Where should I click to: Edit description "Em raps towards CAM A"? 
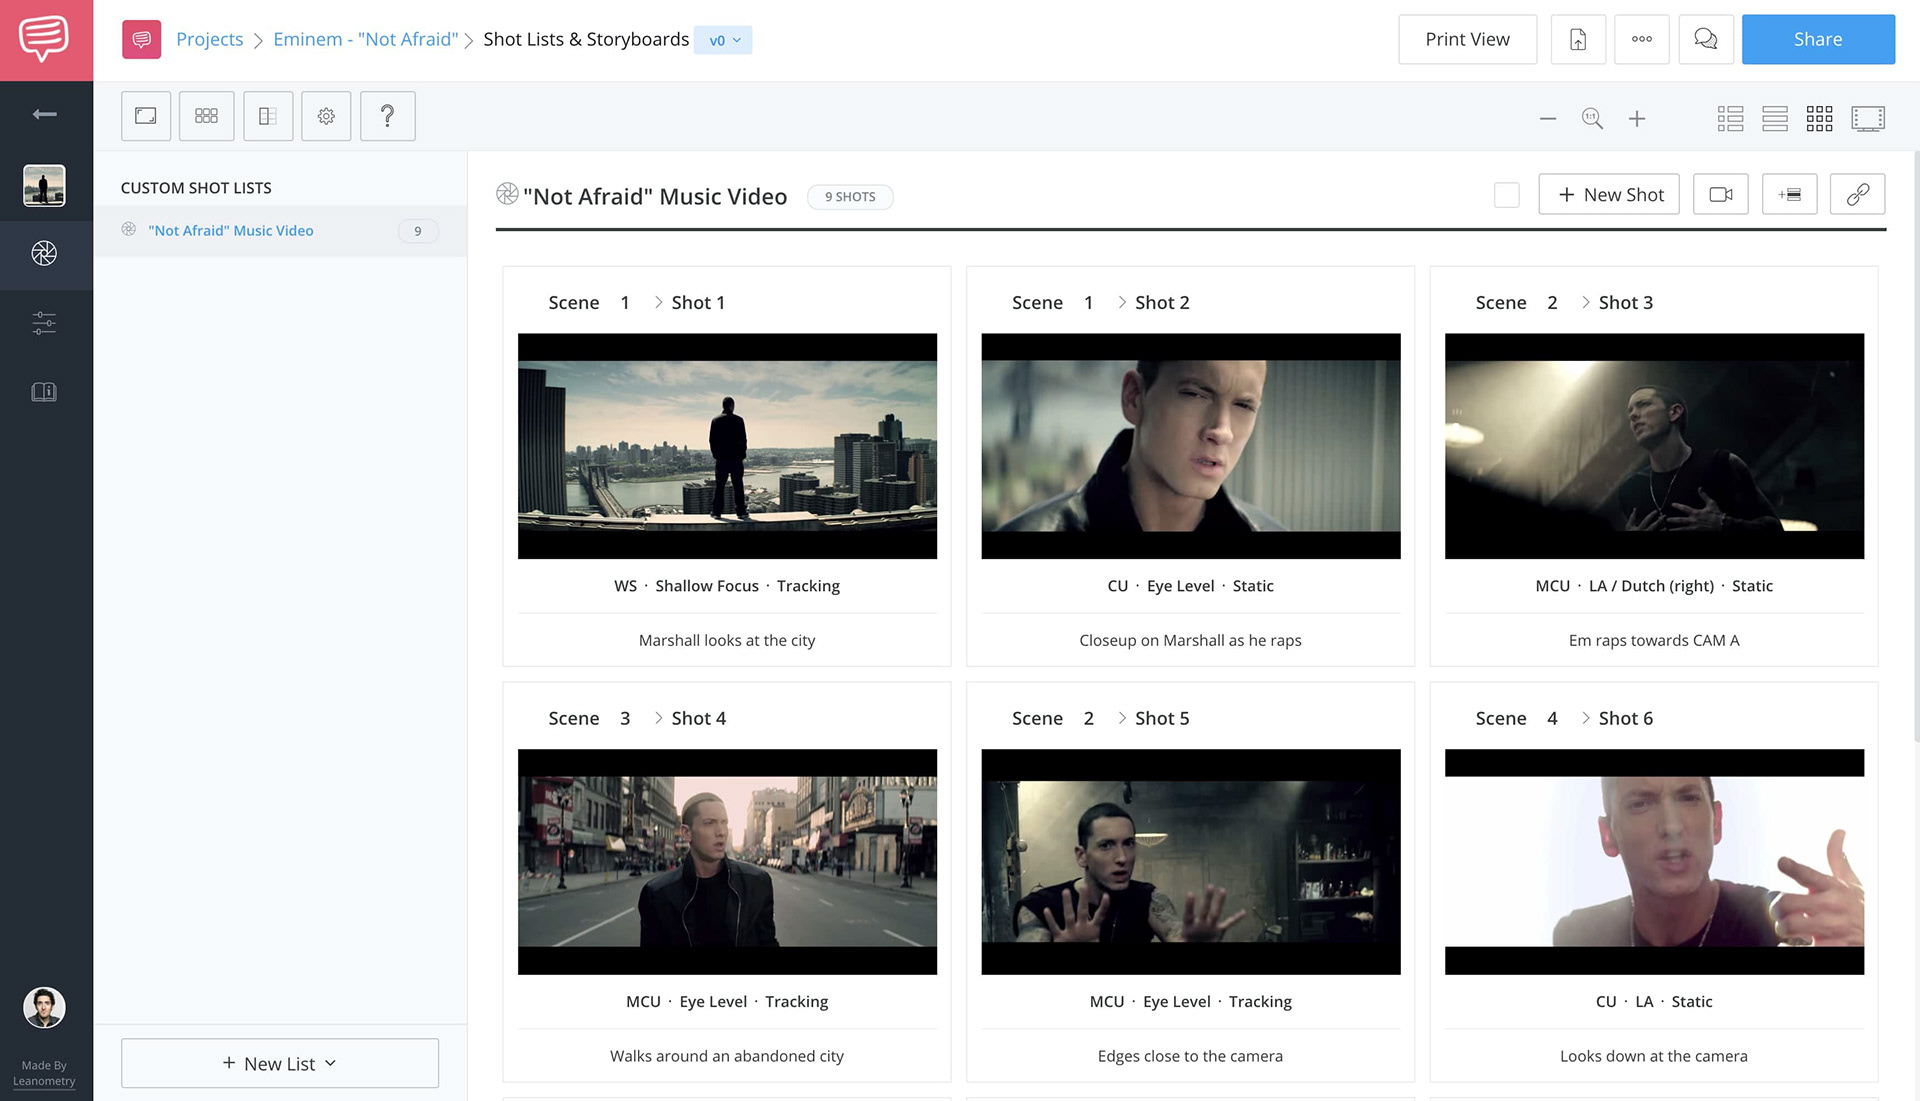click(1654, 640)
